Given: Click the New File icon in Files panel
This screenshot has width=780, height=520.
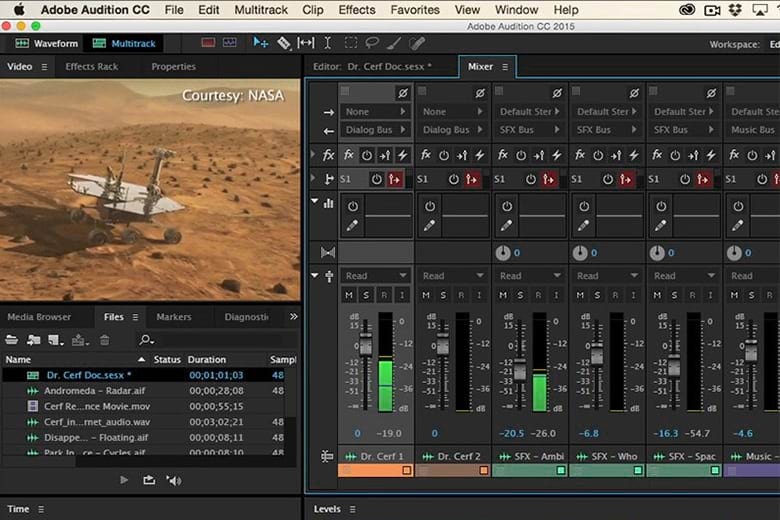Looking at the screenshot, I should 55,340.
